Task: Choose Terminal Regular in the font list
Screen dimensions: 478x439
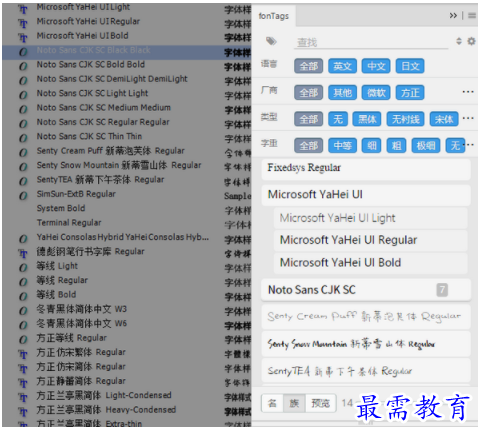Action: click(x=69, y=223)
